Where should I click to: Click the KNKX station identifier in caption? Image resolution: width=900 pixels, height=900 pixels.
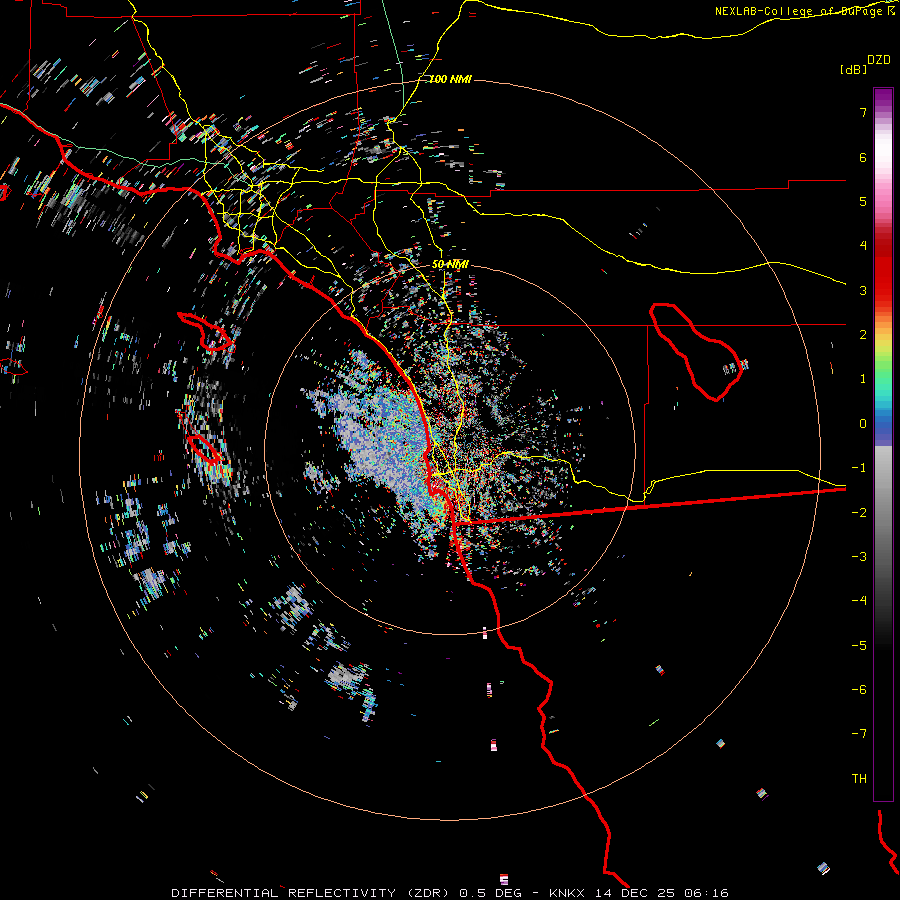tap(567, 893)
